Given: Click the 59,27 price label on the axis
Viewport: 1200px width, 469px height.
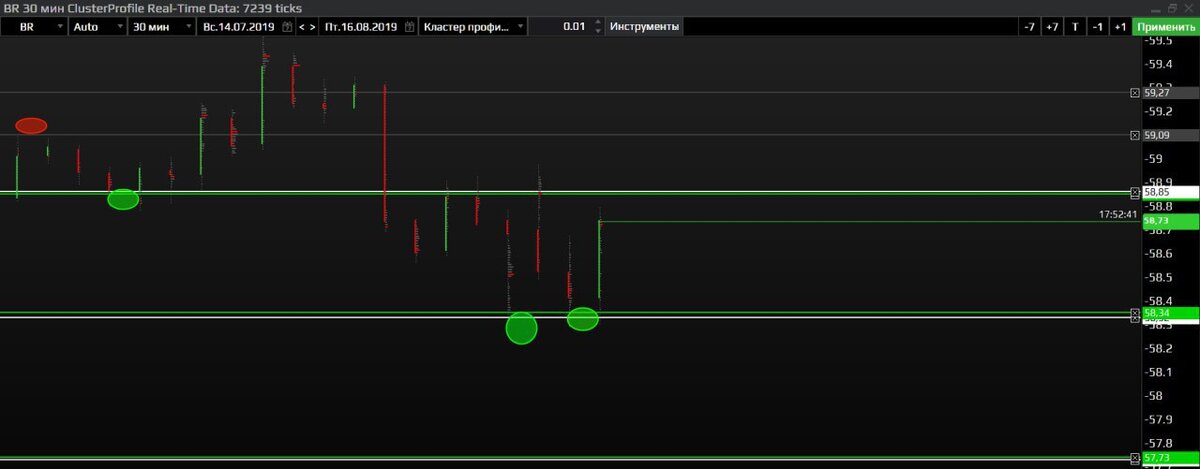Looking at the screenshot, I should tap(1170, 92).
